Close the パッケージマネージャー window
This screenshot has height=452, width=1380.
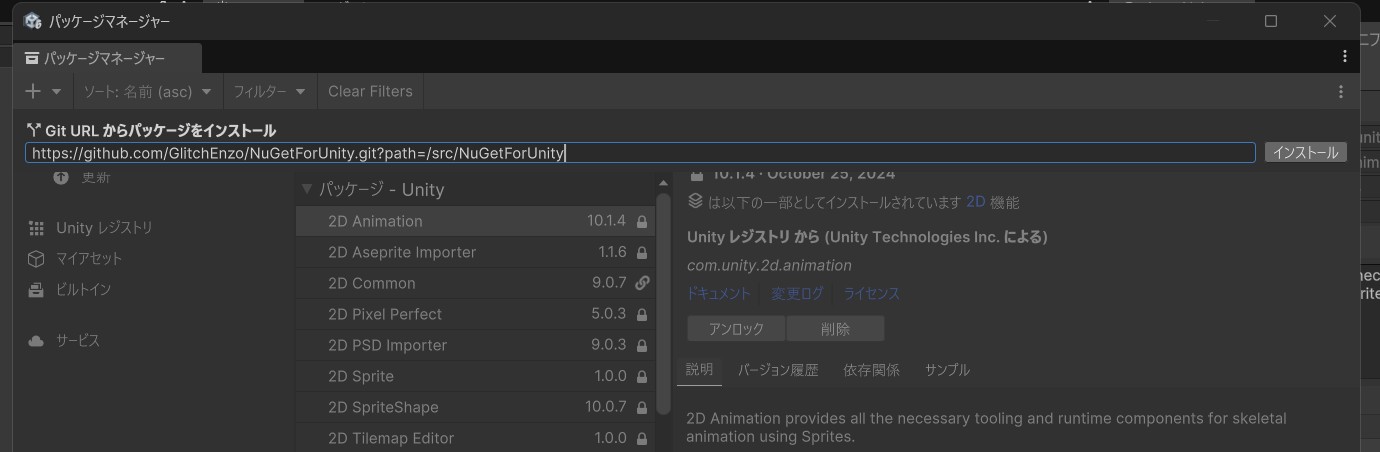point(1329,21)
